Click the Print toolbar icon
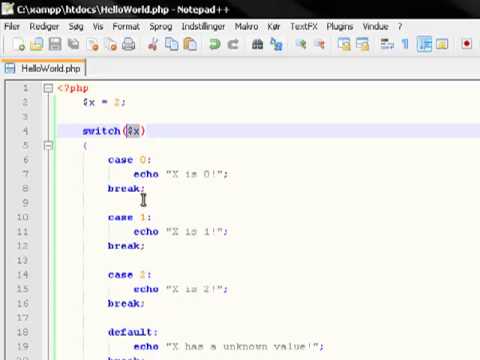480x360 pixels. click(129, 44)
